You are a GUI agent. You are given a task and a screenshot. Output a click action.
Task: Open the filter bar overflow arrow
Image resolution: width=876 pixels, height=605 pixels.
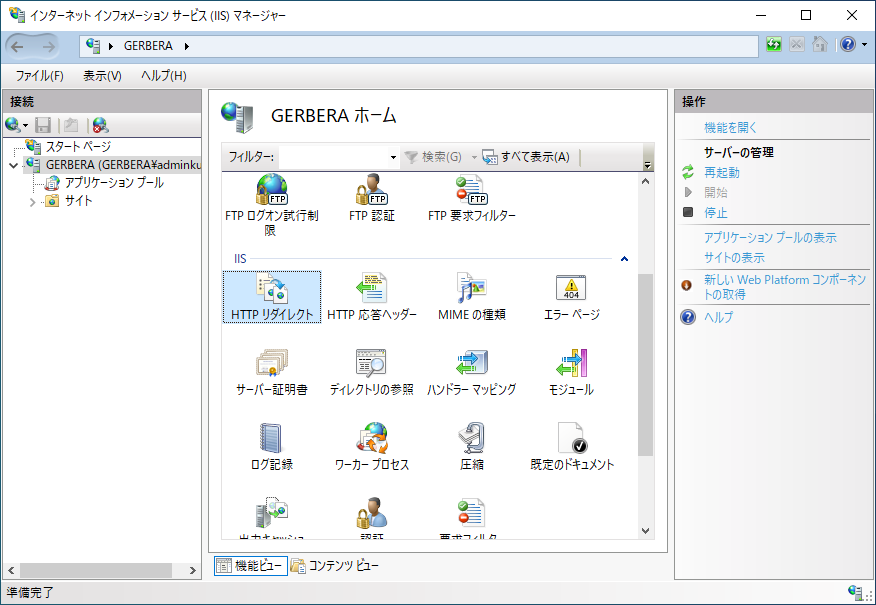(x=648, y=165)
